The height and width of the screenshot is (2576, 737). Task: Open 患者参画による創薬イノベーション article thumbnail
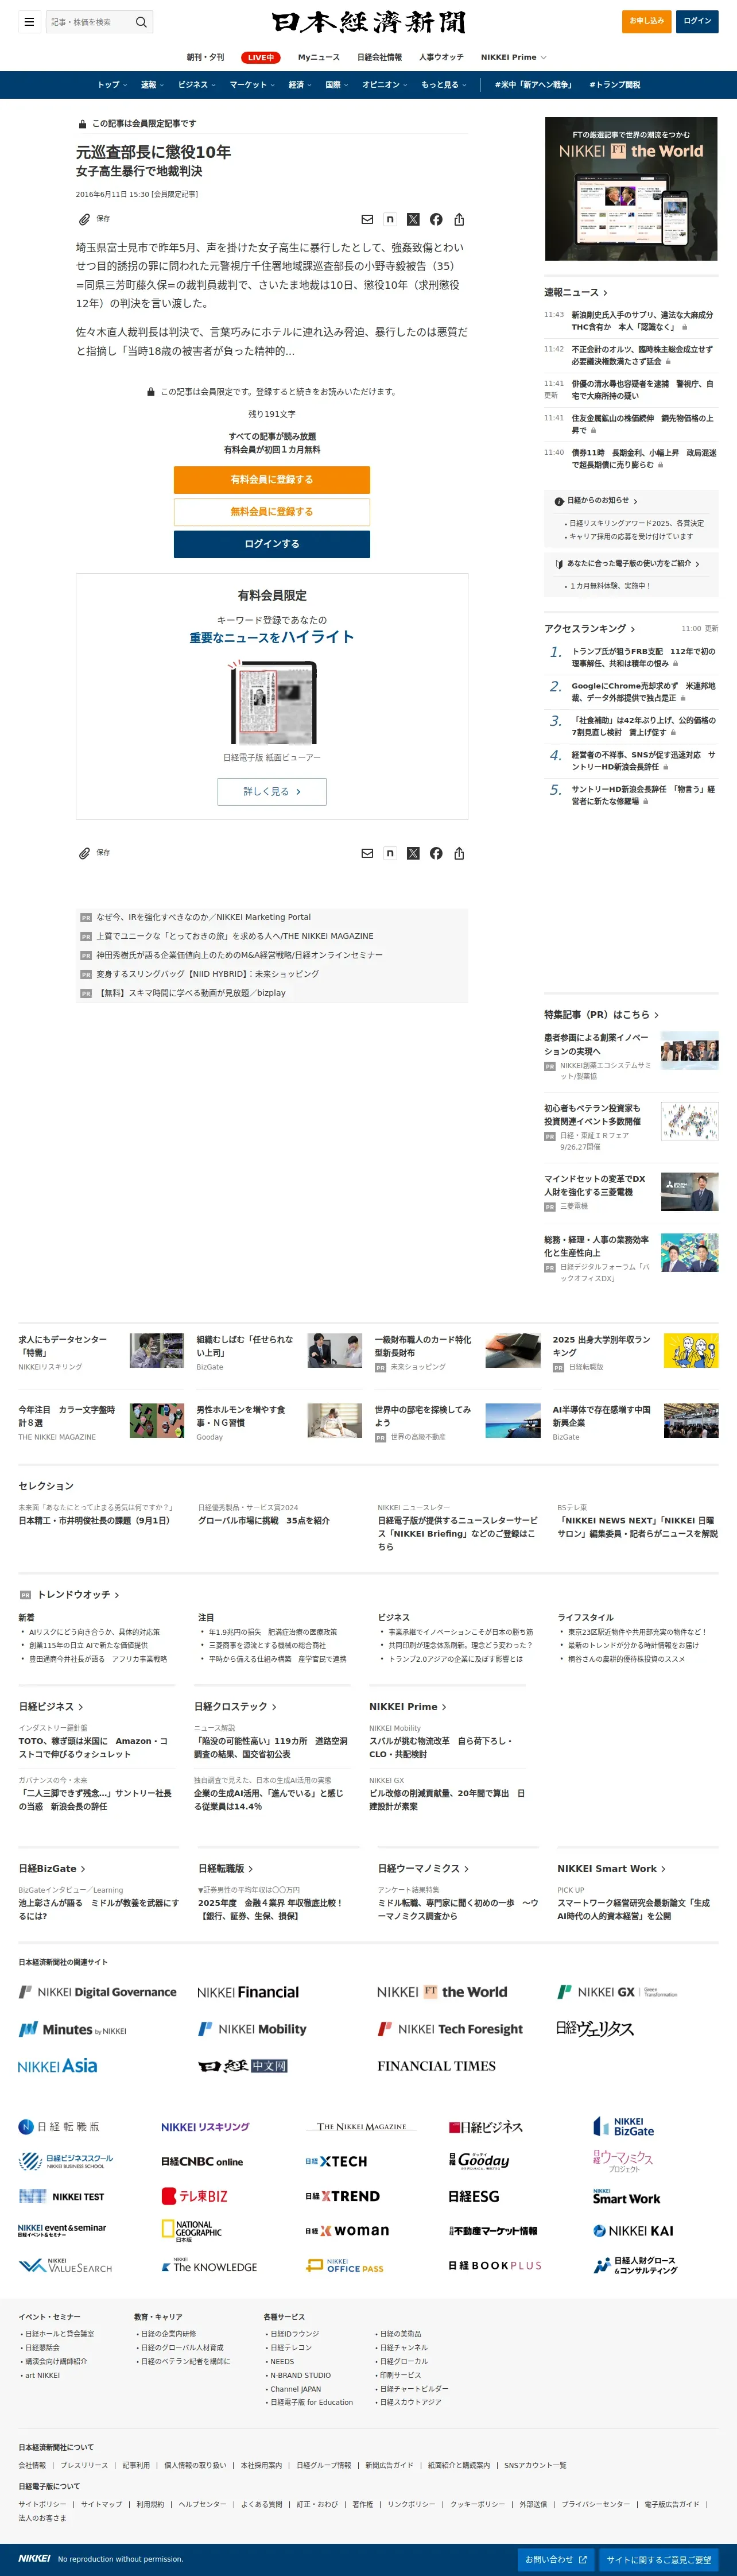pyautogui.click(x=690, y=1050)
